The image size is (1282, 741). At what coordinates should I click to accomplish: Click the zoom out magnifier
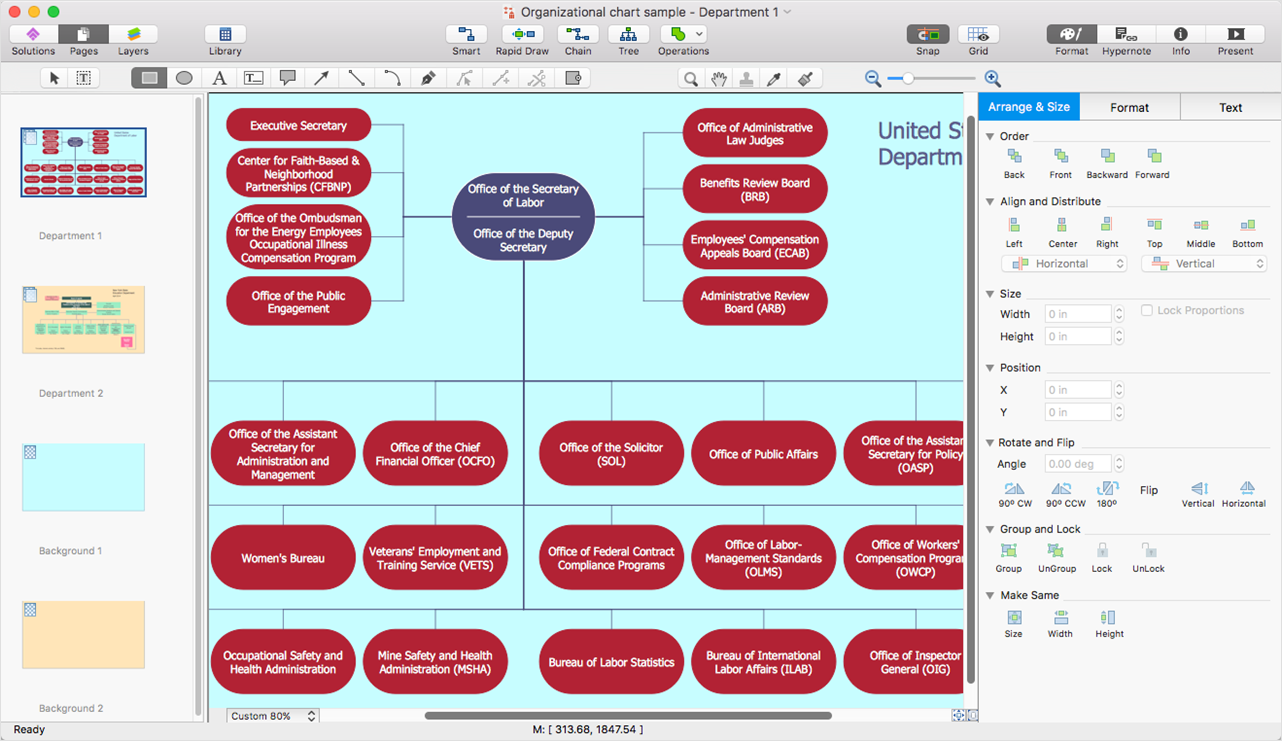[872, 78]
